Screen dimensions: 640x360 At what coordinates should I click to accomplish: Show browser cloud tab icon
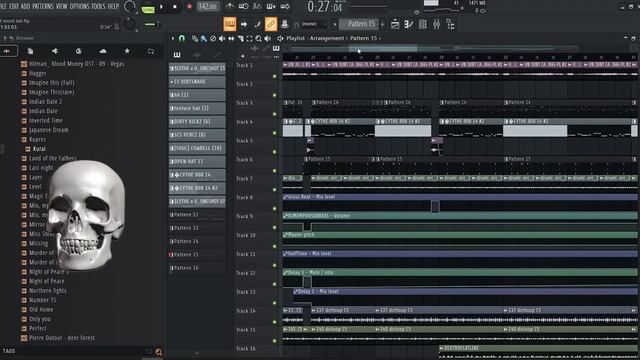[x=103, y=51]
